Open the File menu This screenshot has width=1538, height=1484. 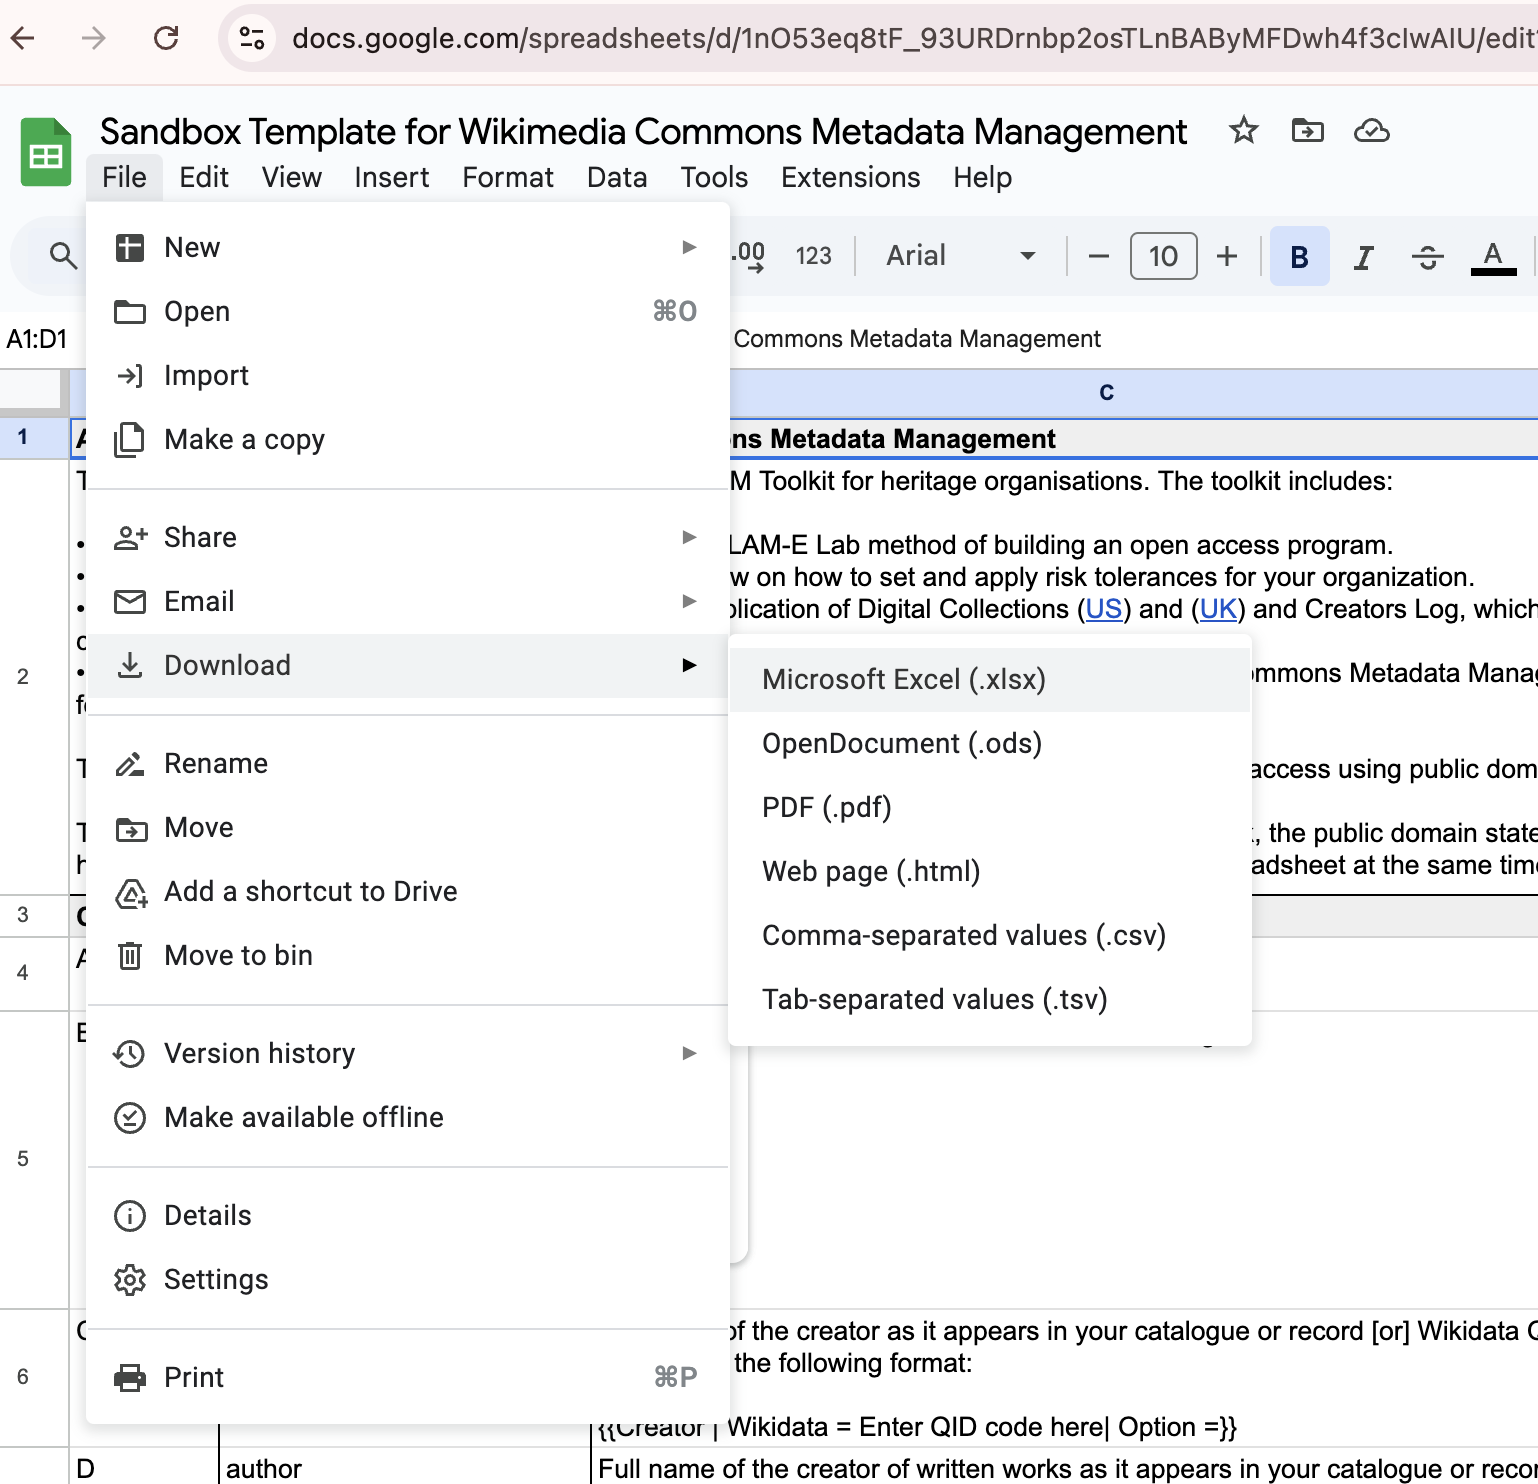pos(124,177)
